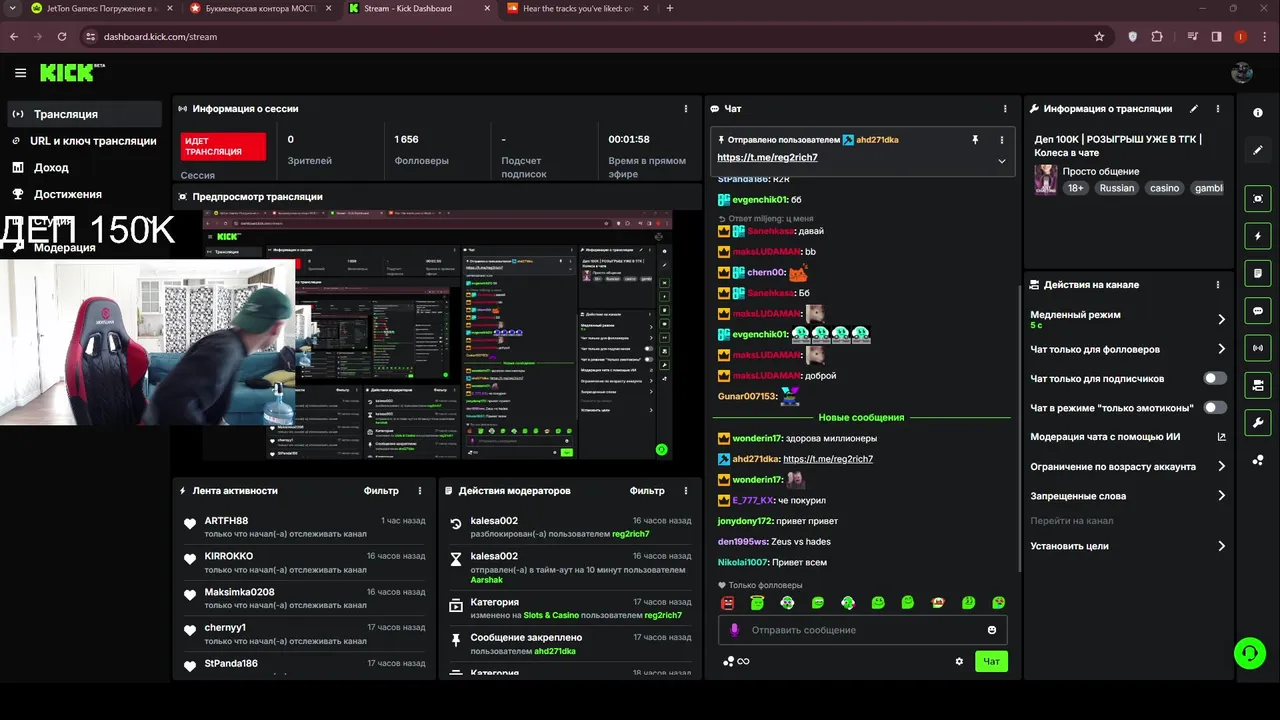Toggle the channel actions panel icon in sidebar
This screenshot has height=720, width=1280.
click(1258, 385)
